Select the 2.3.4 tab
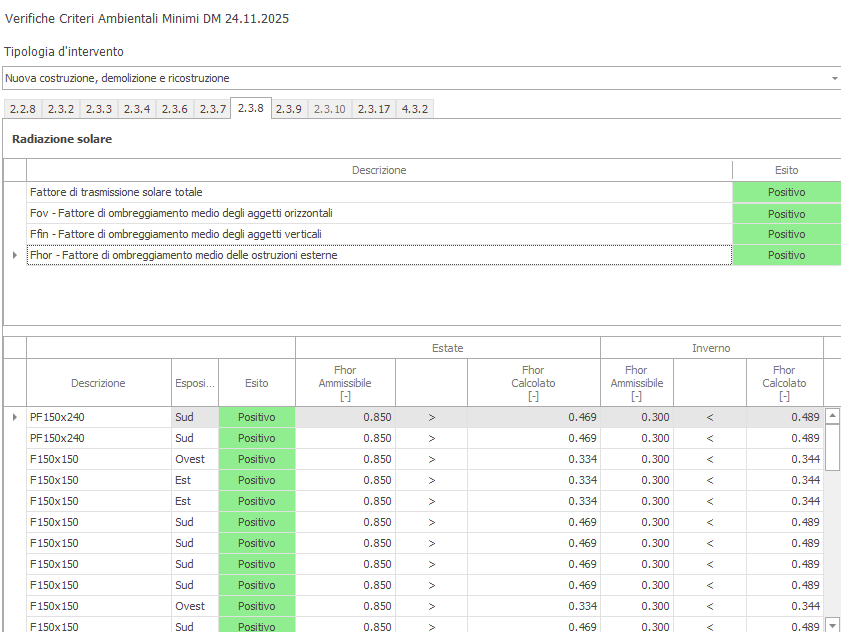This screenshot has width=841, height=632. pos(137,109)
